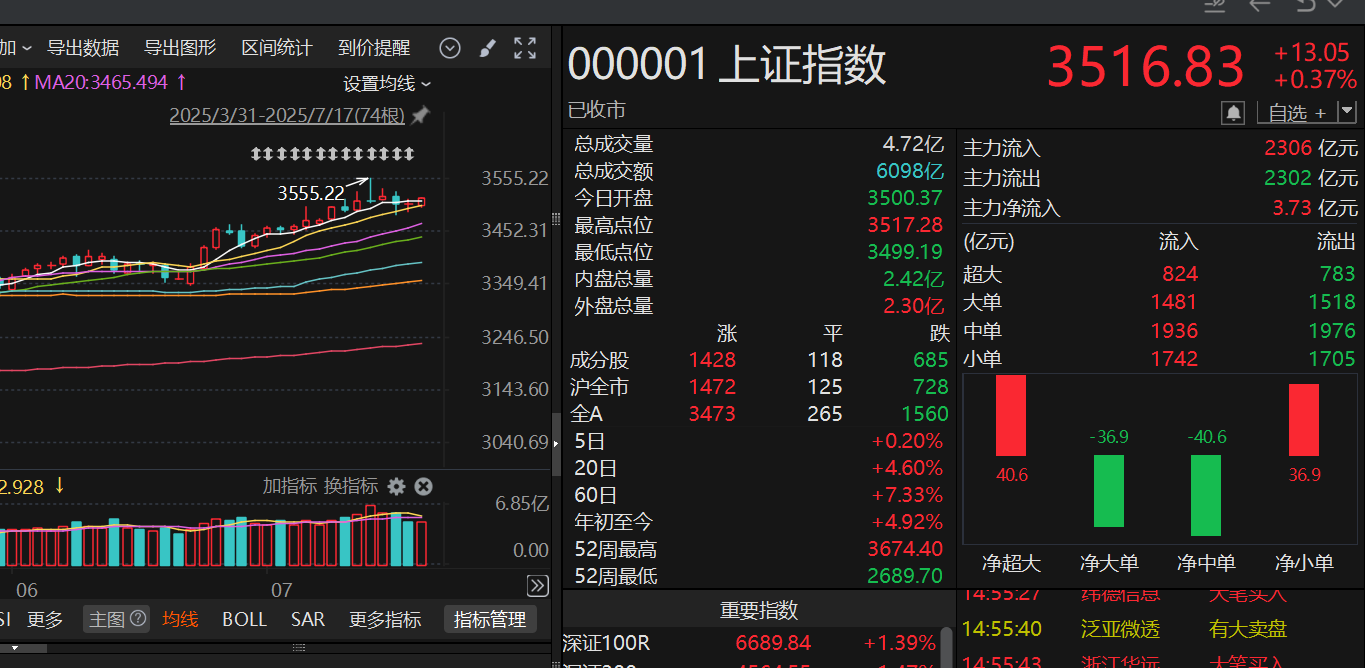Expand the 更多指标 list
Viewport: 1365px width, 668px height.
(385, 619)
